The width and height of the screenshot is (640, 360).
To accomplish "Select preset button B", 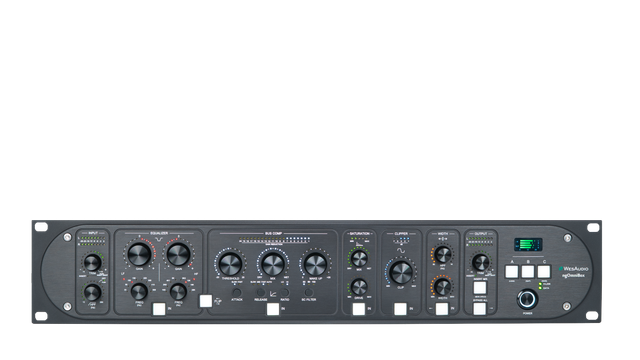I will [528, 271].
